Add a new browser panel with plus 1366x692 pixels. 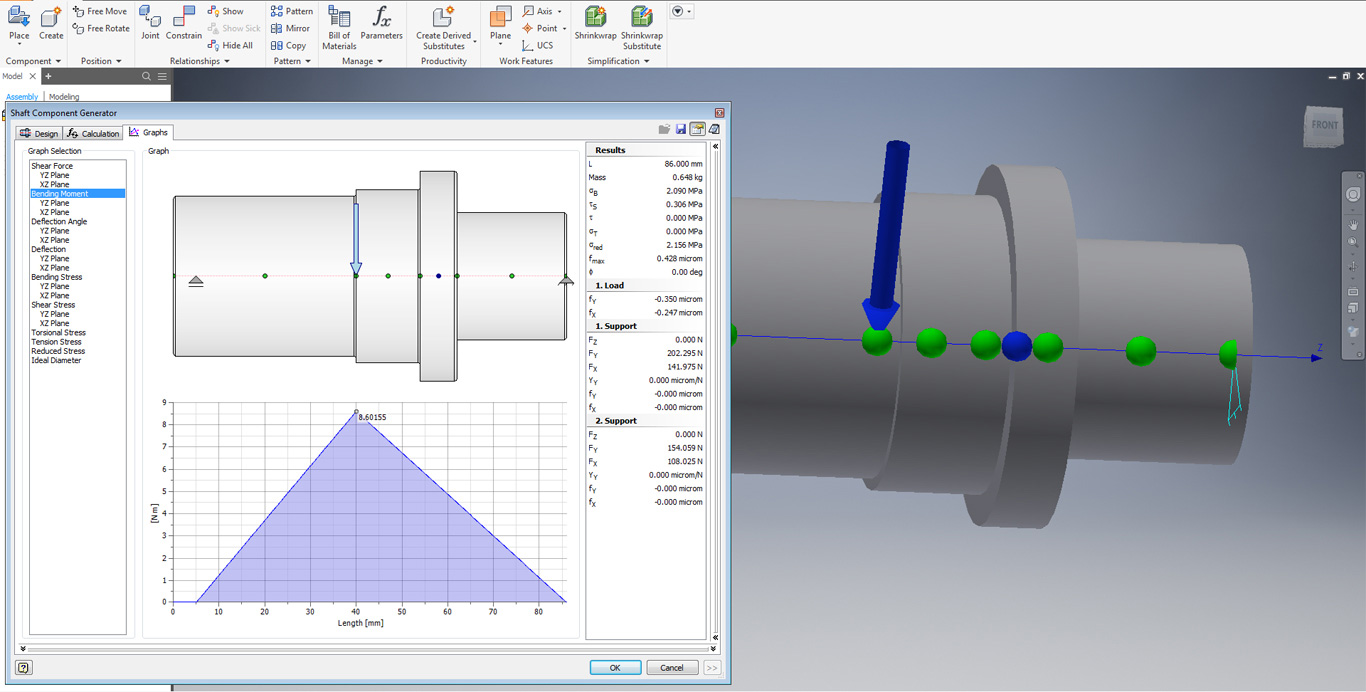[x=47, y=76]
